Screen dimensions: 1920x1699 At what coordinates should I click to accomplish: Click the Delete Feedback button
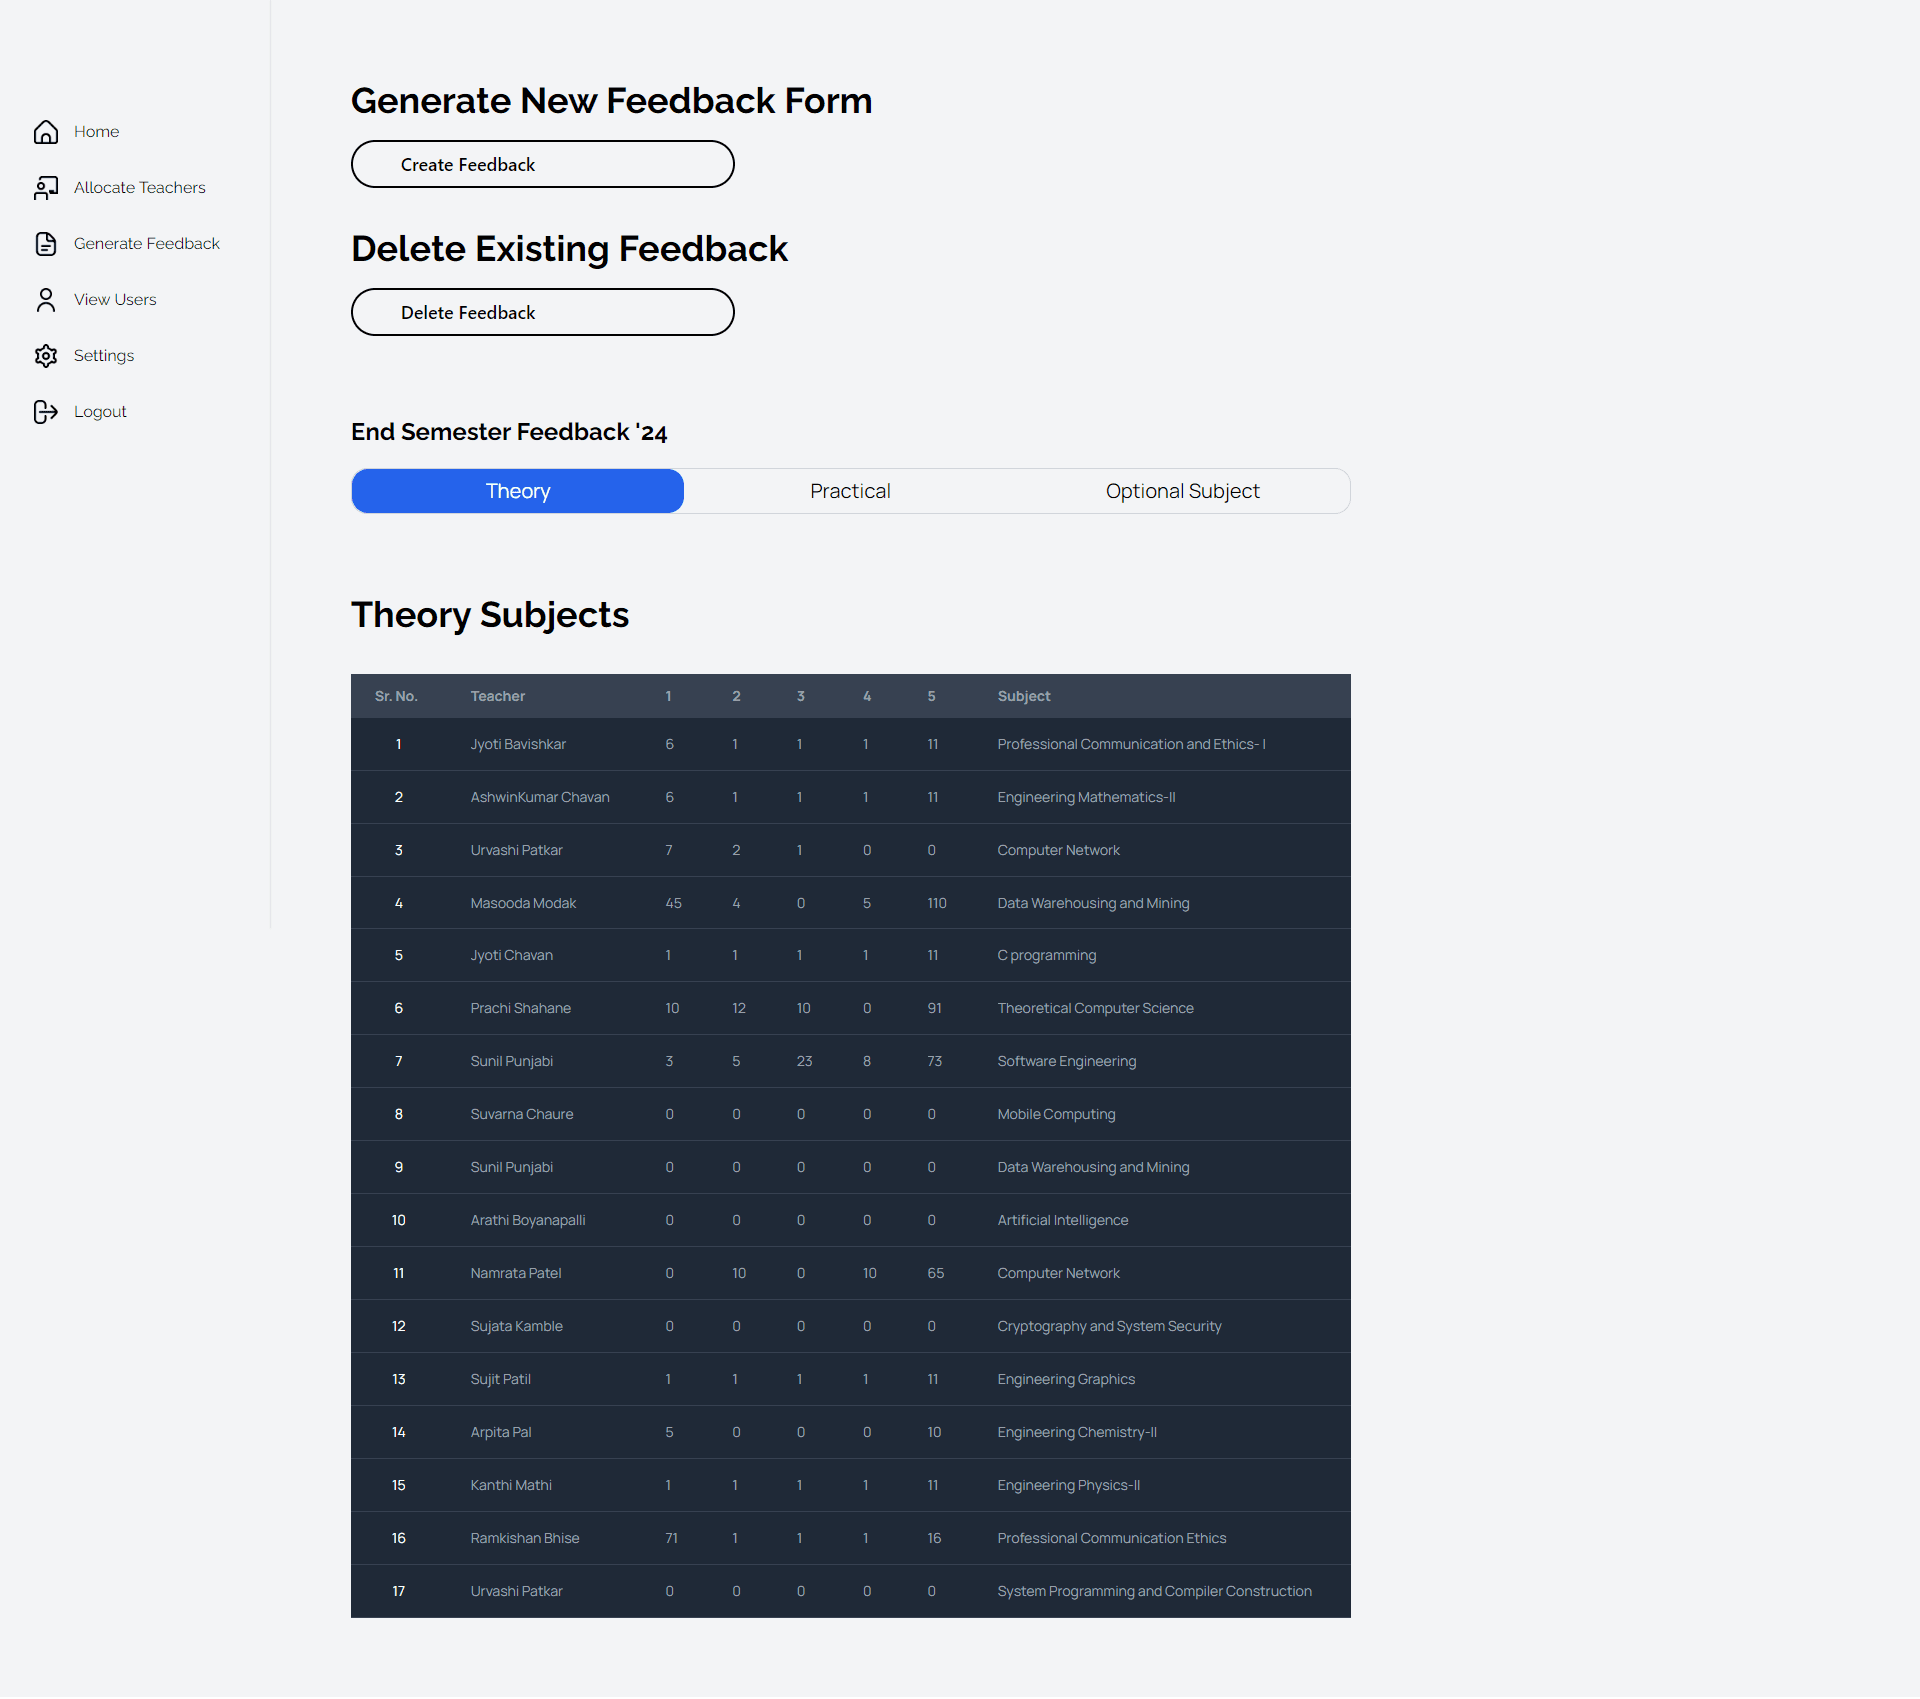(x=542, y=312)
